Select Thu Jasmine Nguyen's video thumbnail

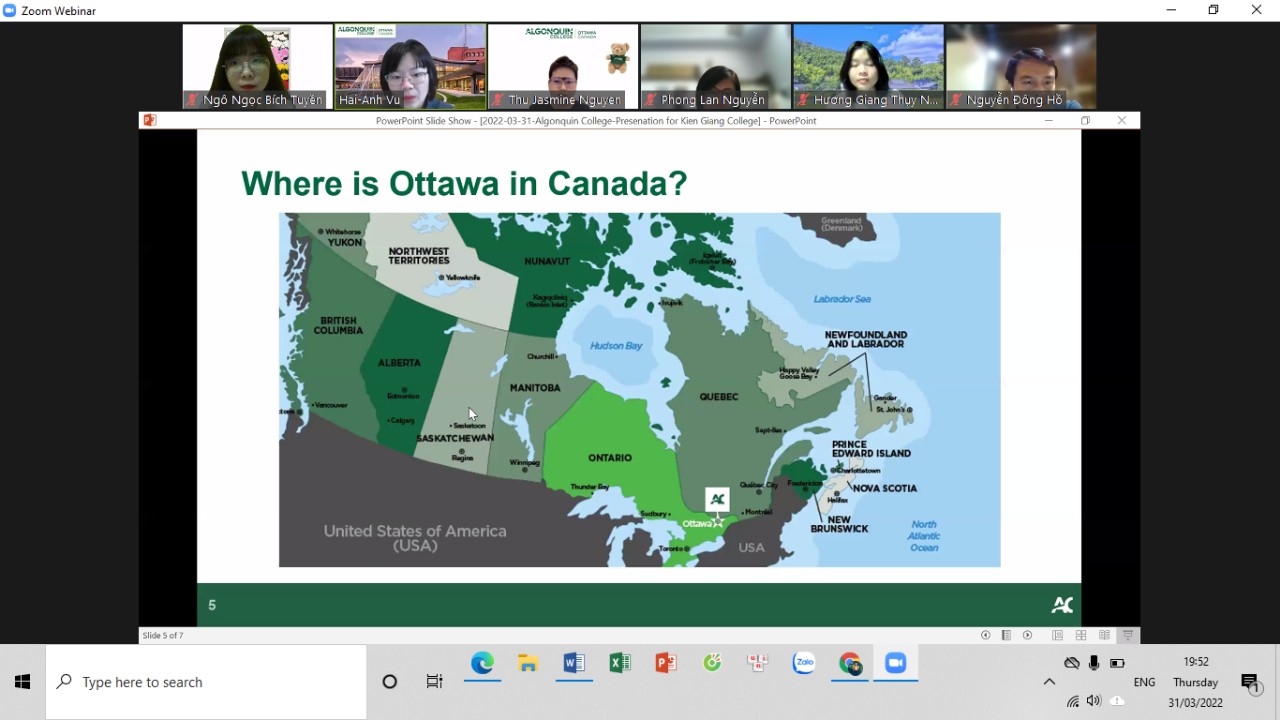tap(563, 66)
